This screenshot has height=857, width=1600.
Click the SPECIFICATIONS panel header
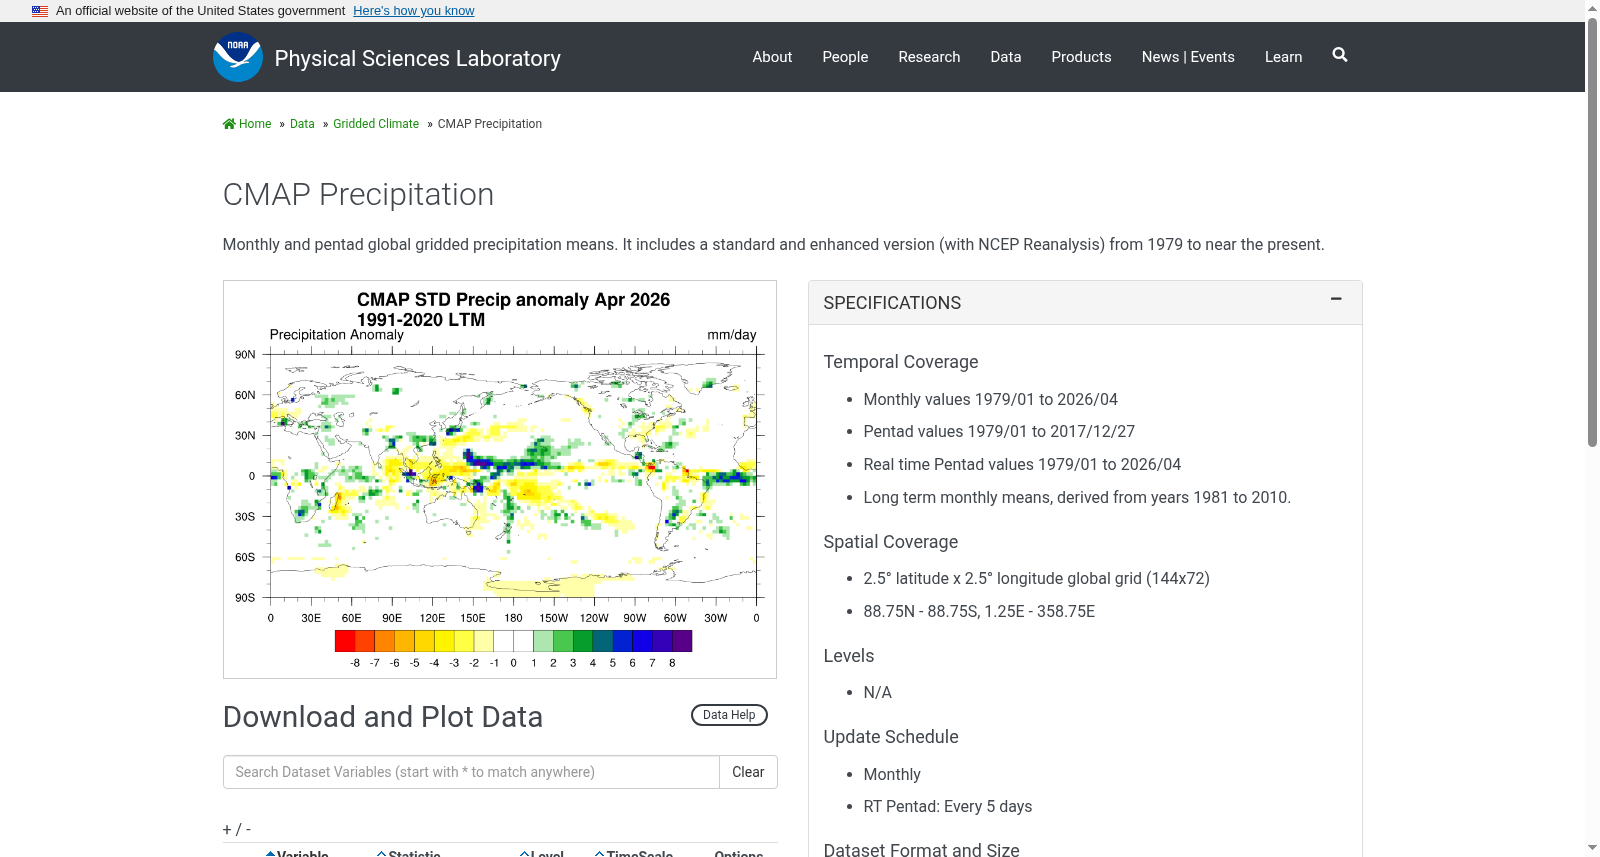pos(1085,303)
